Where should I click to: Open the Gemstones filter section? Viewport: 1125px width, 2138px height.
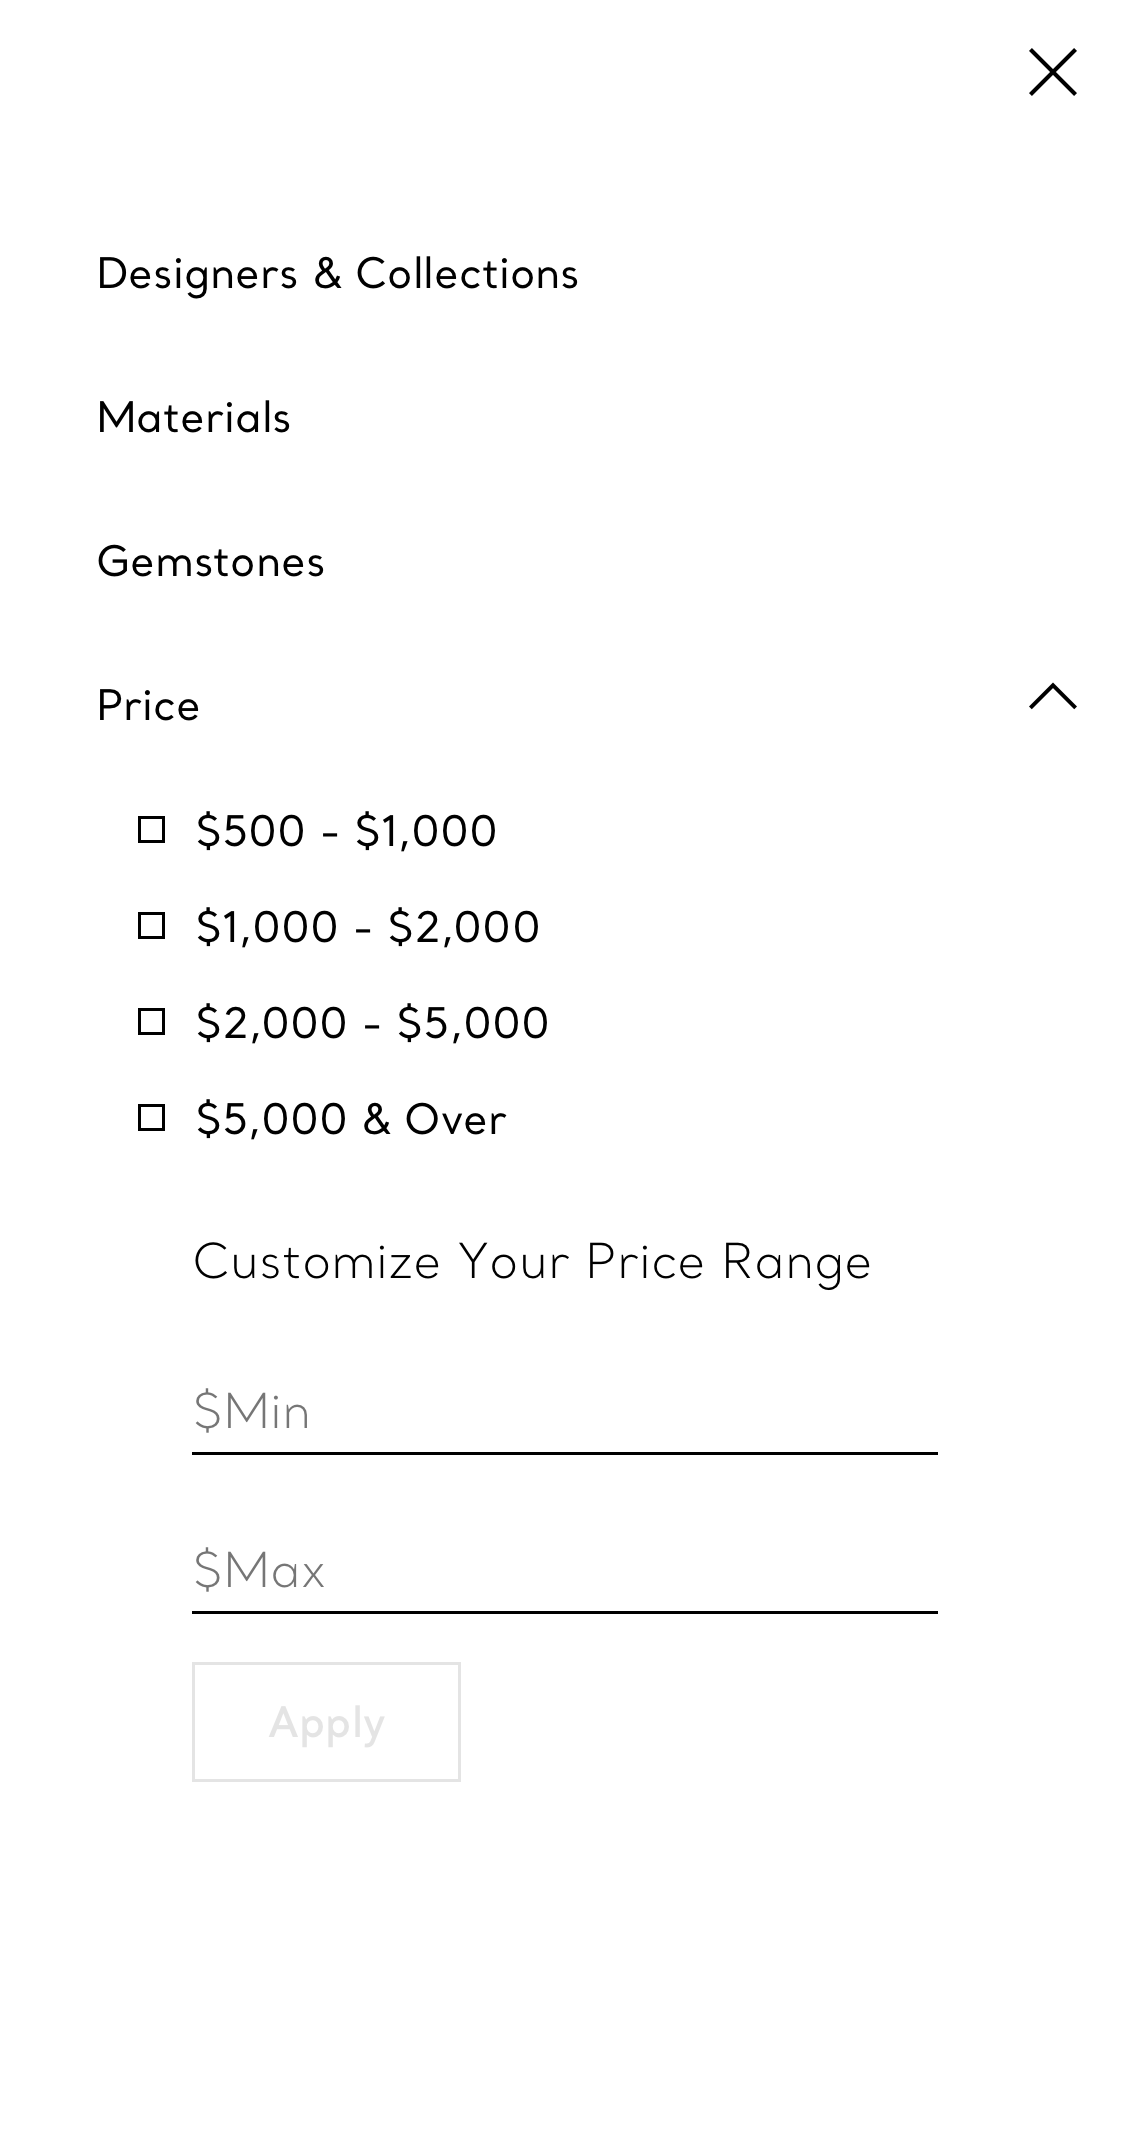click(x=210, y=562)
